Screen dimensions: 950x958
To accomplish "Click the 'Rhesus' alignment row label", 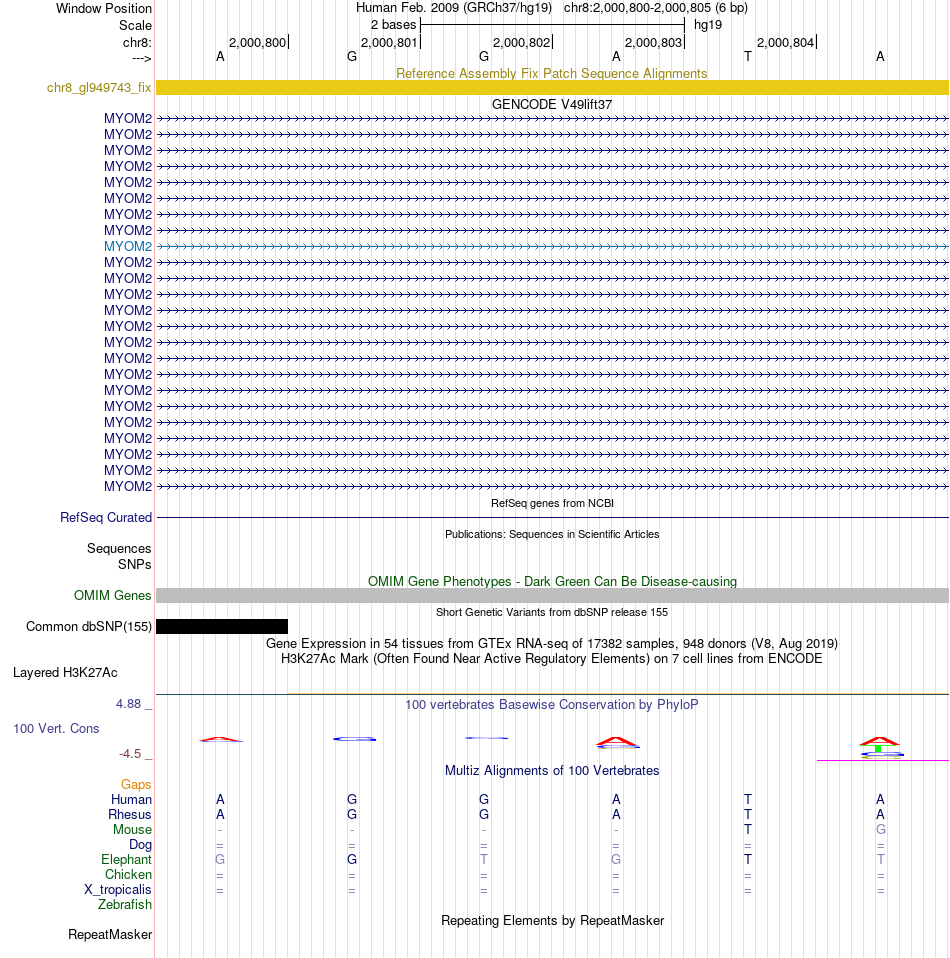I will pyautogui.click(x=130, y=814).
